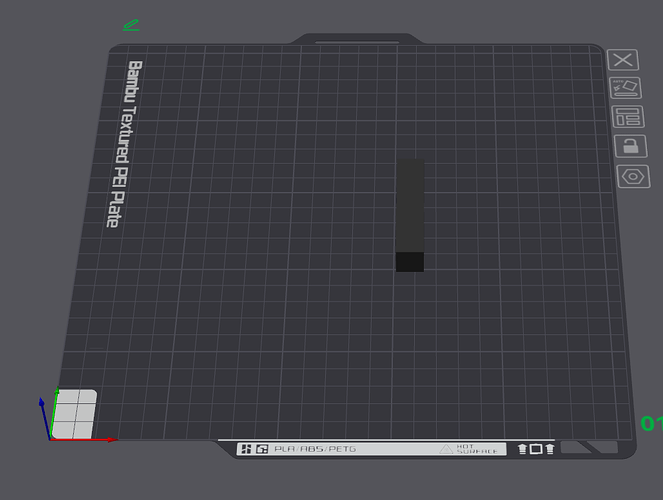This screenshot has height=500, width=663.
Task: Click the arrange objects layout icon
Action: 627,117
